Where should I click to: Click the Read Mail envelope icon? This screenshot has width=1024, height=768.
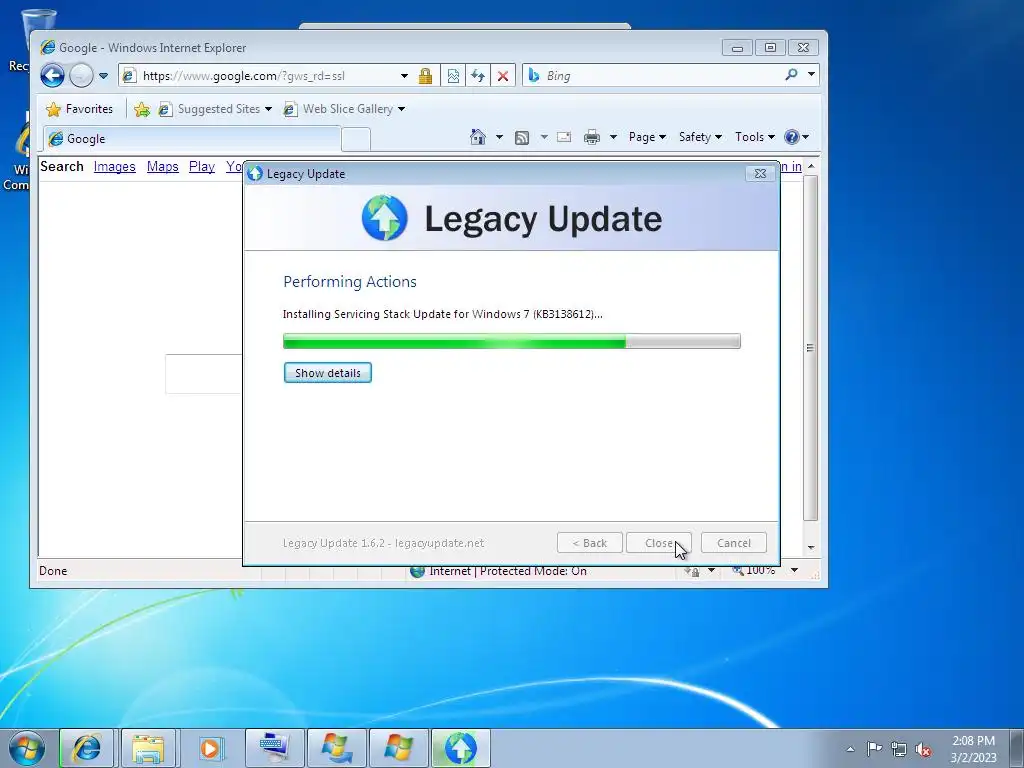564,137
